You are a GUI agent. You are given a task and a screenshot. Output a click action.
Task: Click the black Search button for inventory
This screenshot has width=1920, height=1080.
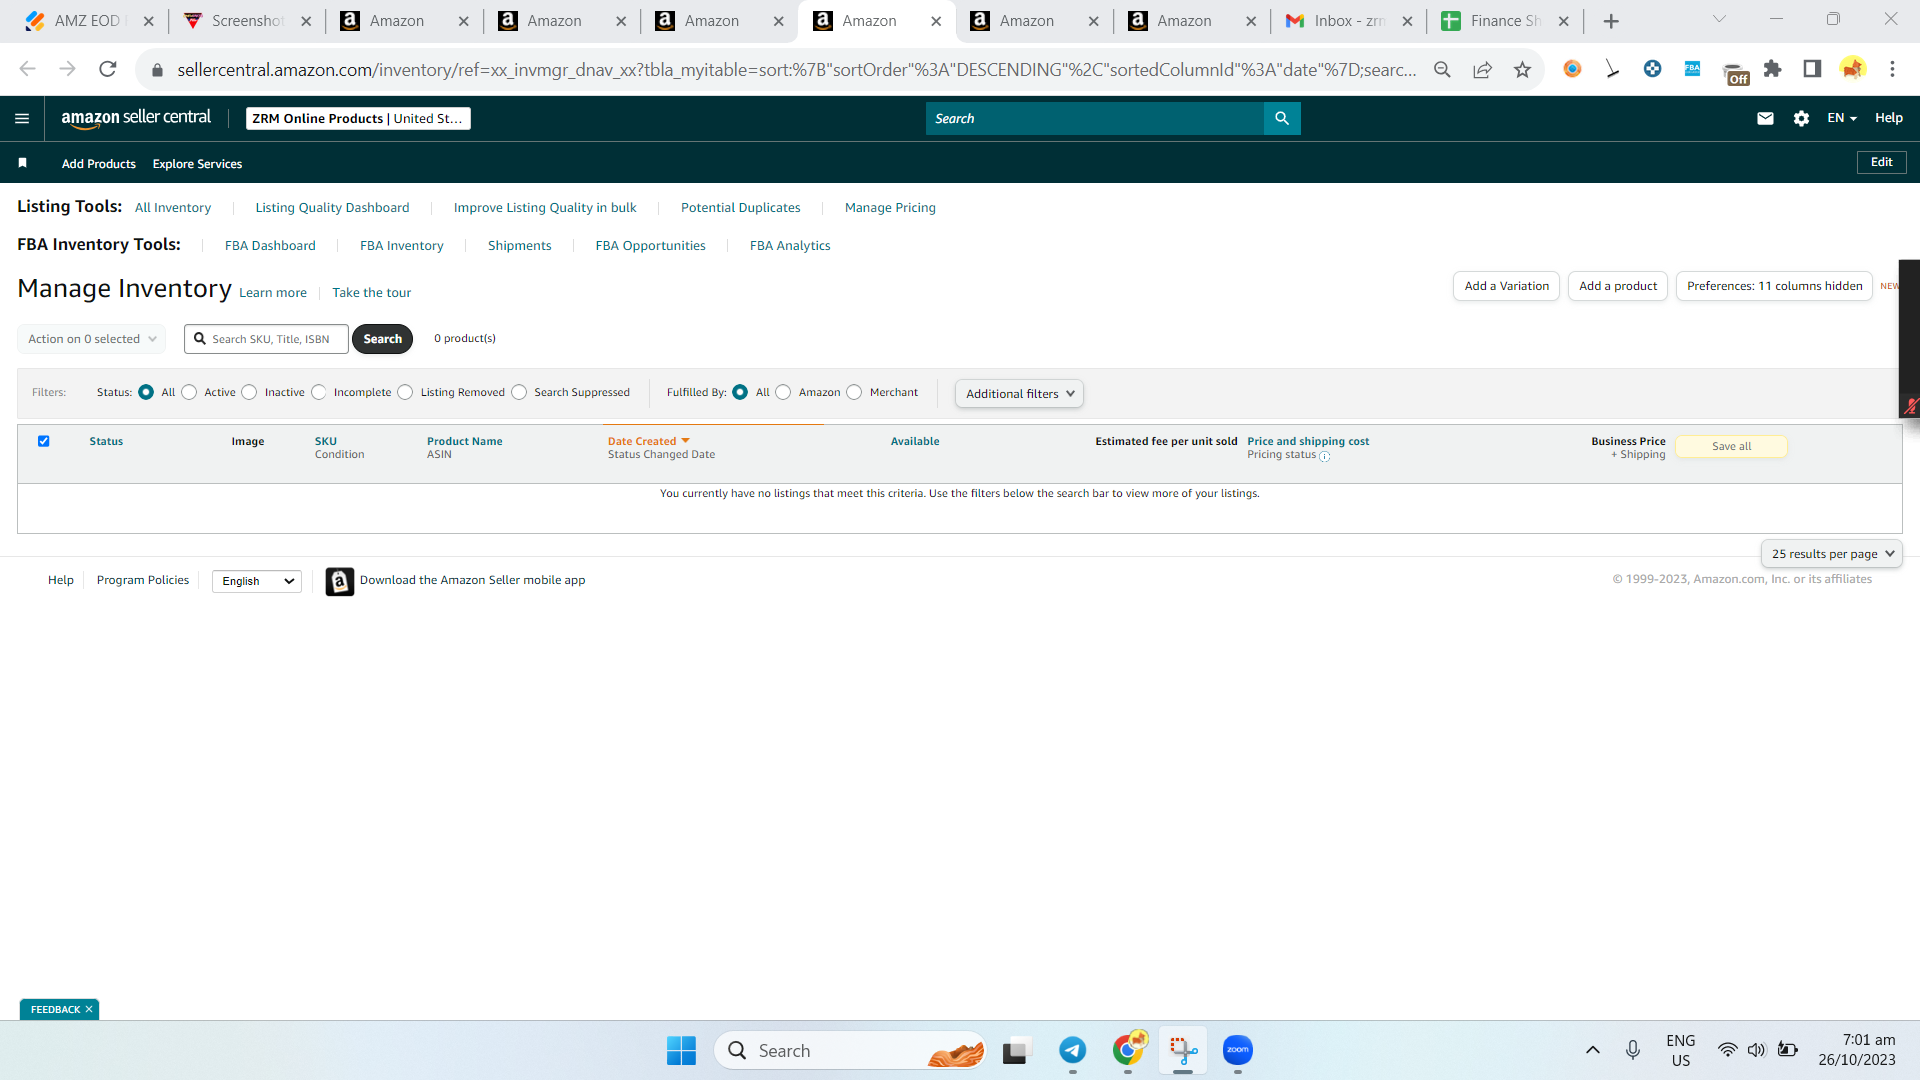click(x=383, y=339)
